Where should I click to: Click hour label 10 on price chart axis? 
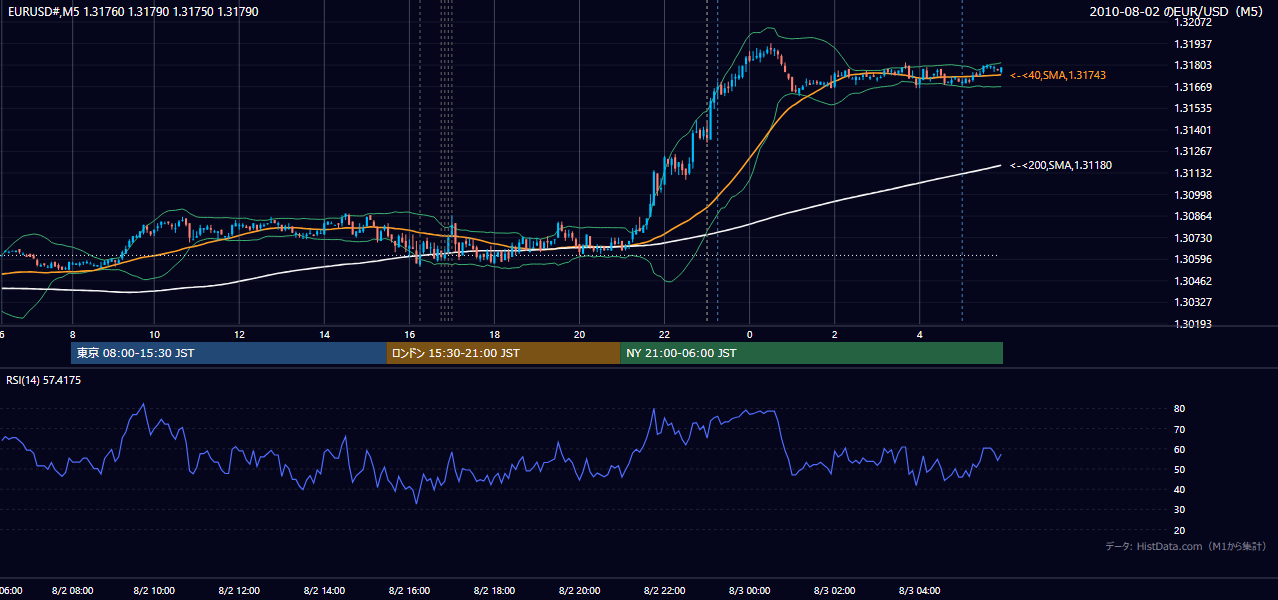pyautogui.click(x=154, y=334)
